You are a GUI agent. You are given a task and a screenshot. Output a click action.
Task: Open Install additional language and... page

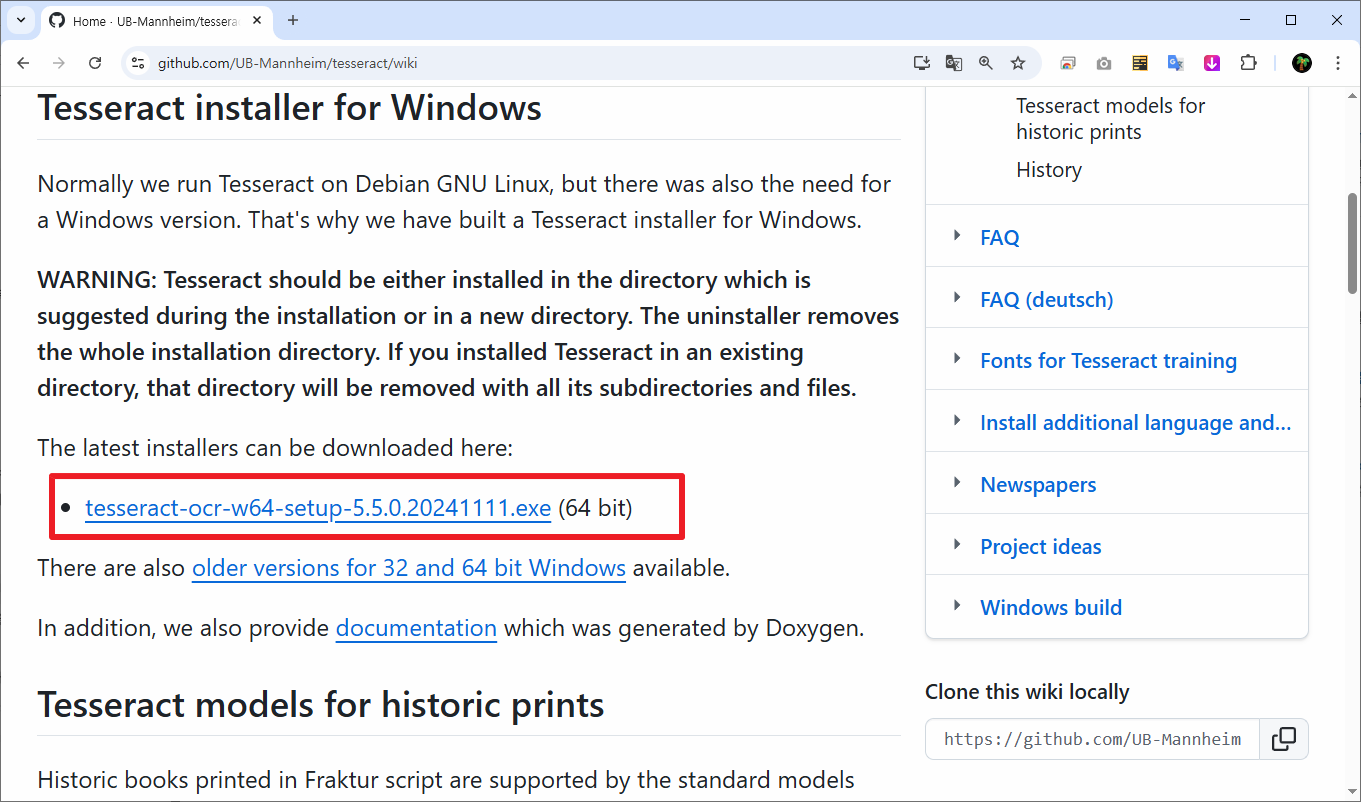1136,423
